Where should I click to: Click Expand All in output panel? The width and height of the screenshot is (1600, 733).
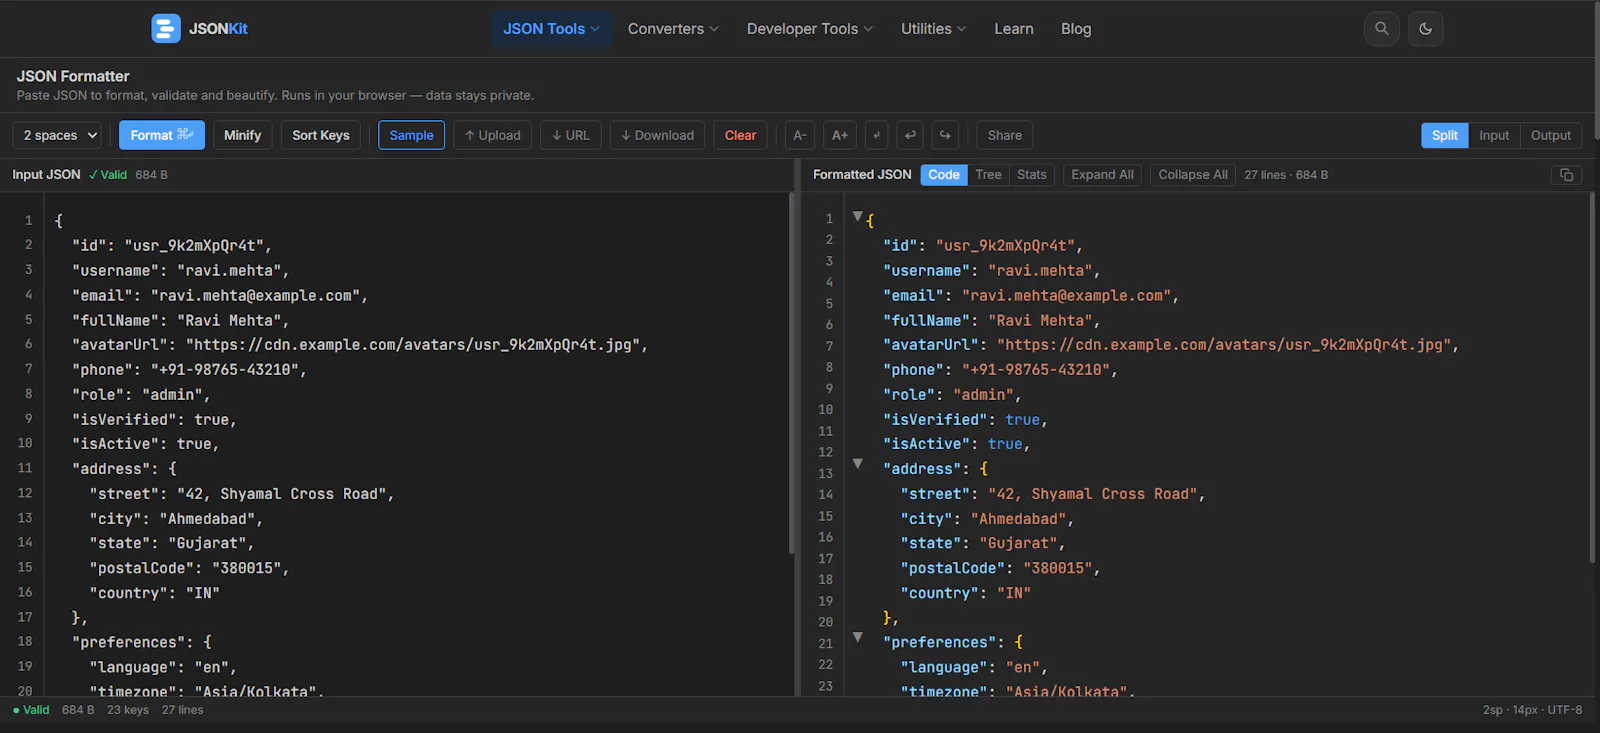click(x=1102, y=175)
